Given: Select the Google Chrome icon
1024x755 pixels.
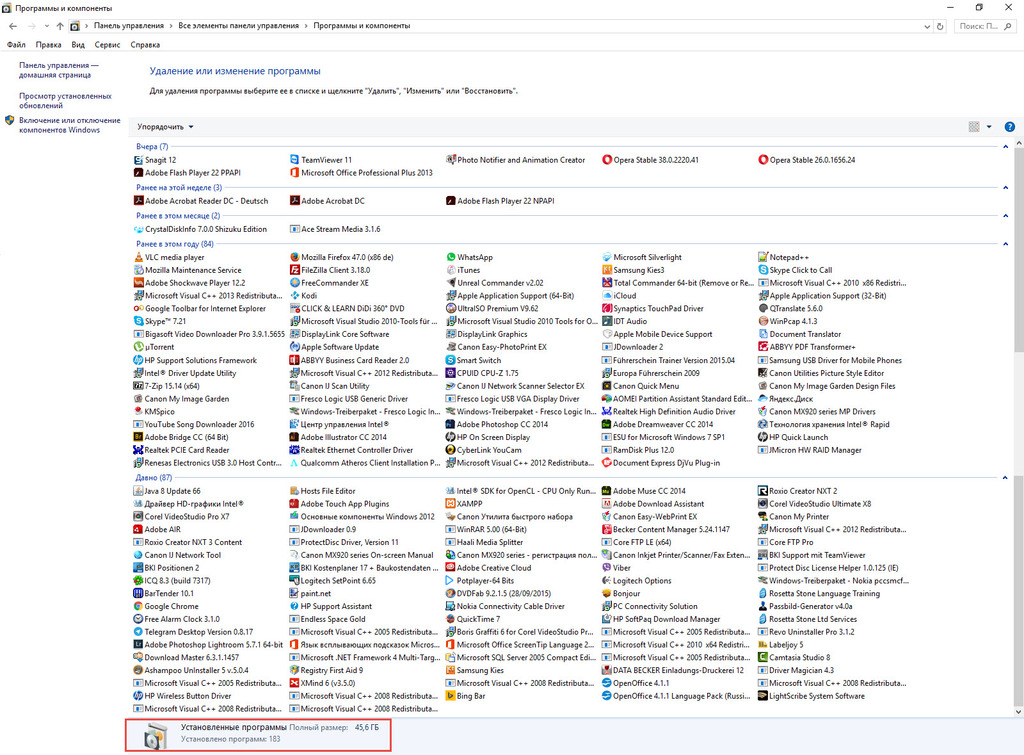Looking at the screenshot, I should point(138,607).
